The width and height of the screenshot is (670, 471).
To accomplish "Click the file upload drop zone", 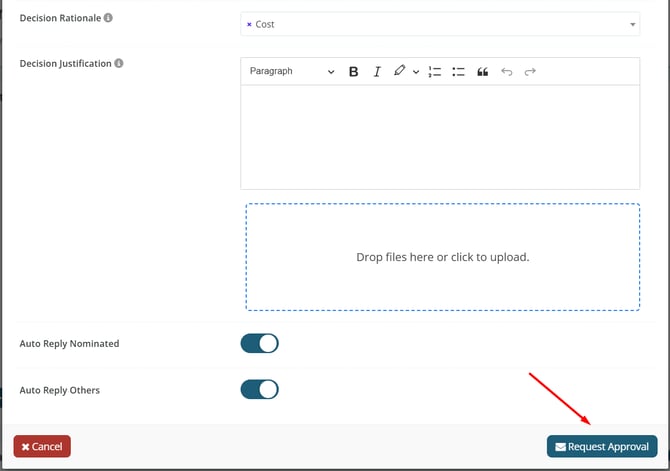I will pos(442,257).
